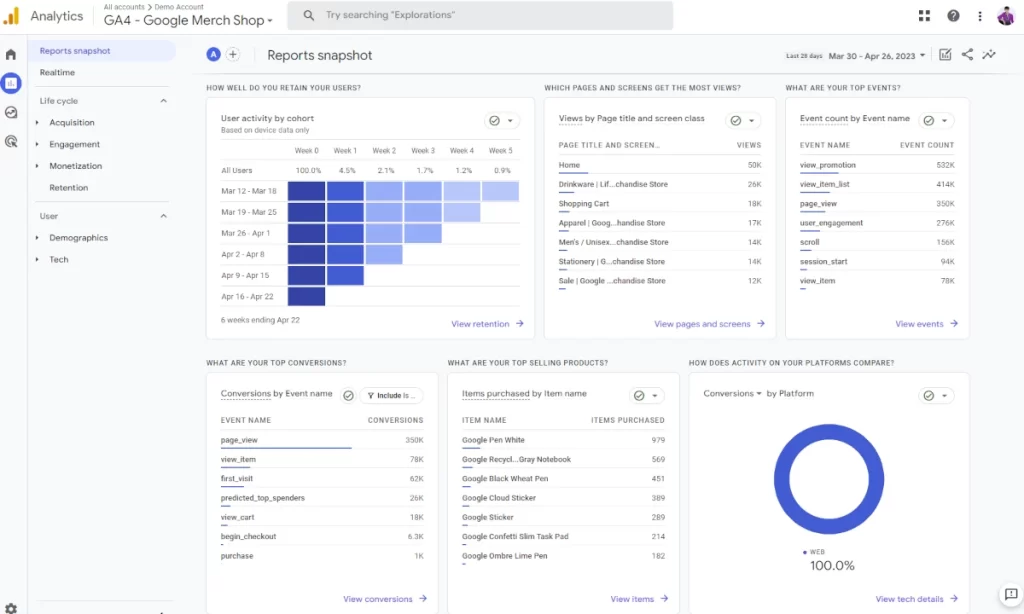Open the feedback icon at bottom right
Viewport: 1024px width, 614px height.
1011,594
